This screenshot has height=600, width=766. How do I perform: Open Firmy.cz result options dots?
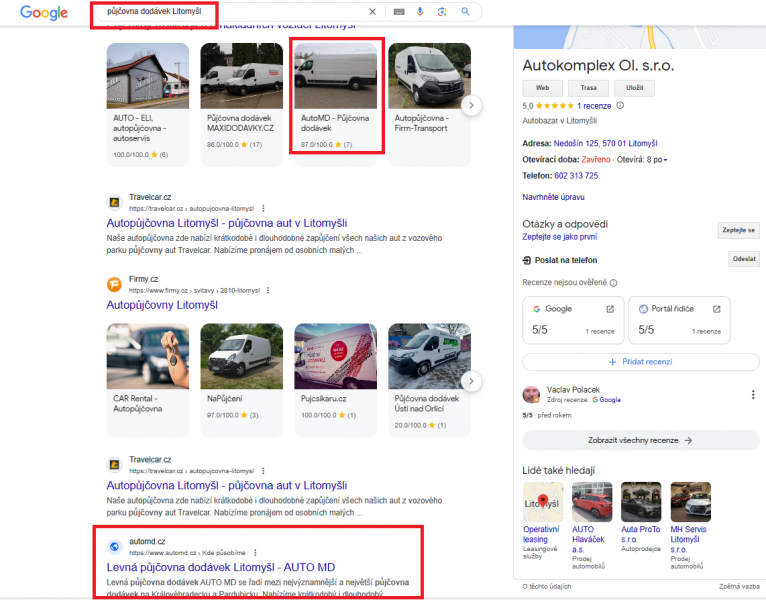[x=268, y=291]
